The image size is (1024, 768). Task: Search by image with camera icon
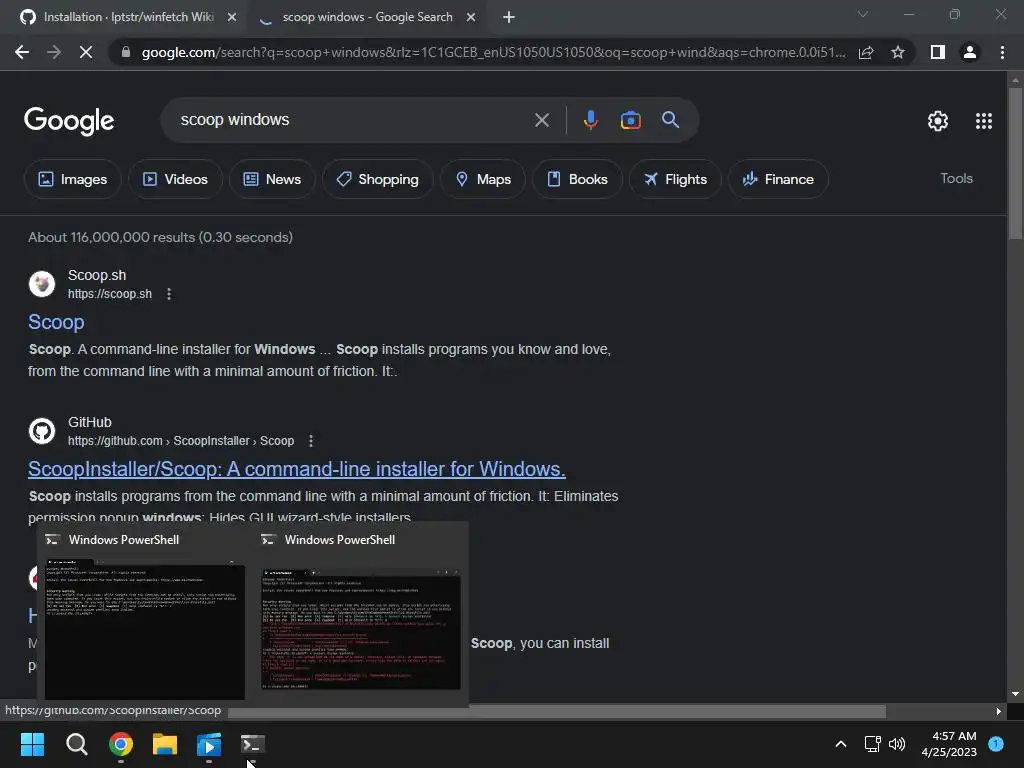[630, 120]
